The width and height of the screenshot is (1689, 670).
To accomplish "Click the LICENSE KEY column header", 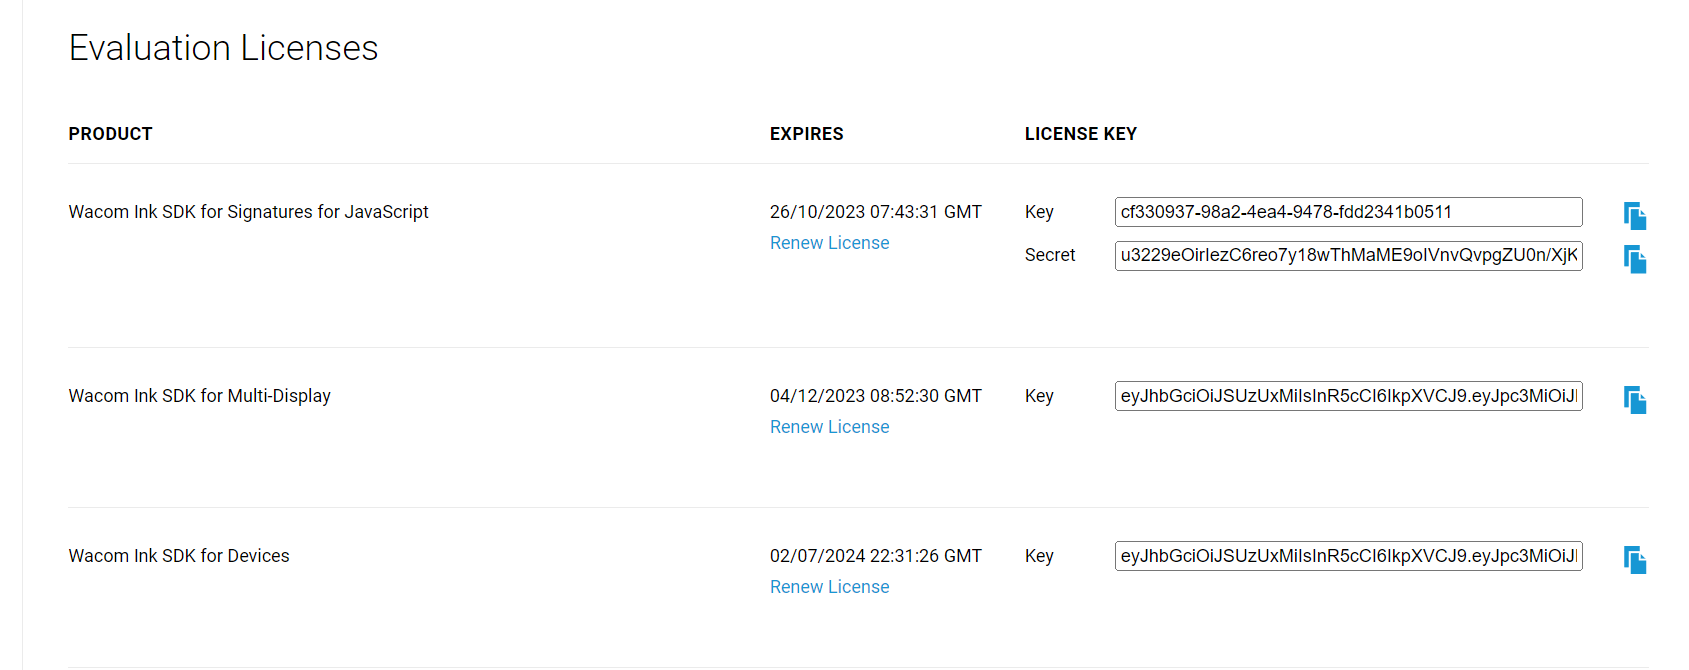I will (1081, 133).
